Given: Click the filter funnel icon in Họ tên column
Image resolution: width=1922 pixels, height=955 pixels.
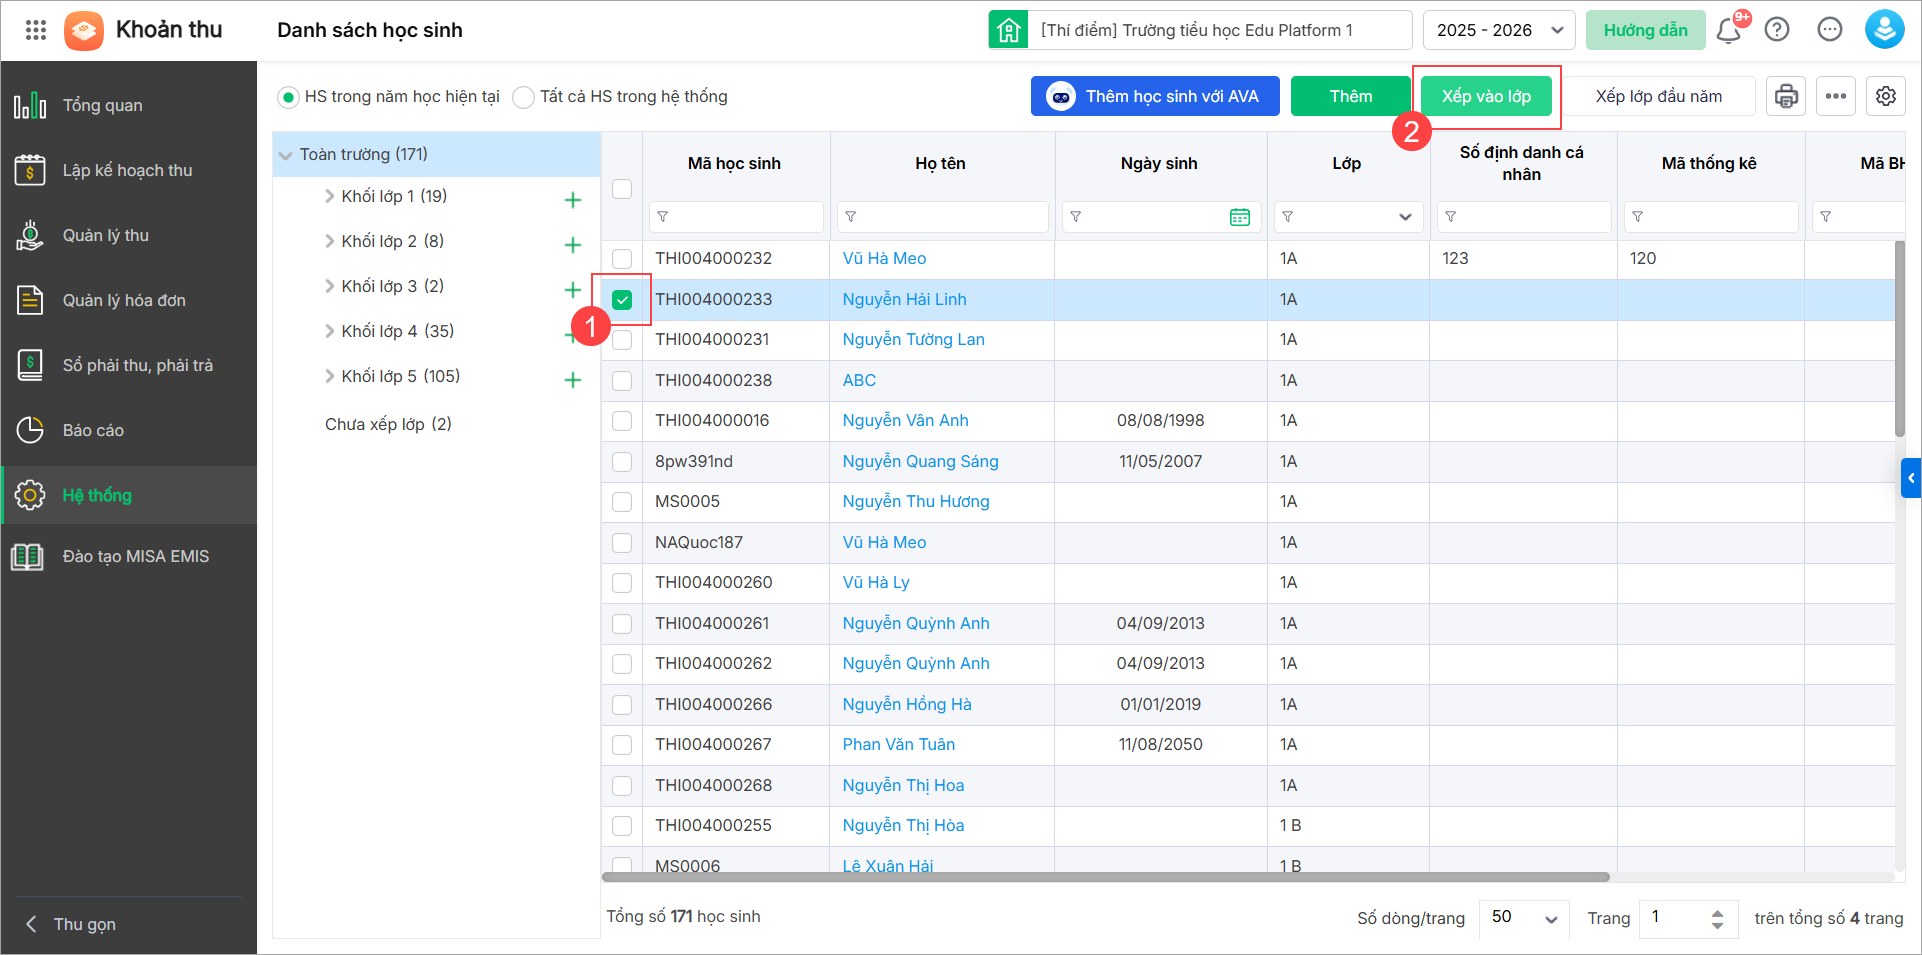Looking at the screenshot, I should (x=851, y=217).
